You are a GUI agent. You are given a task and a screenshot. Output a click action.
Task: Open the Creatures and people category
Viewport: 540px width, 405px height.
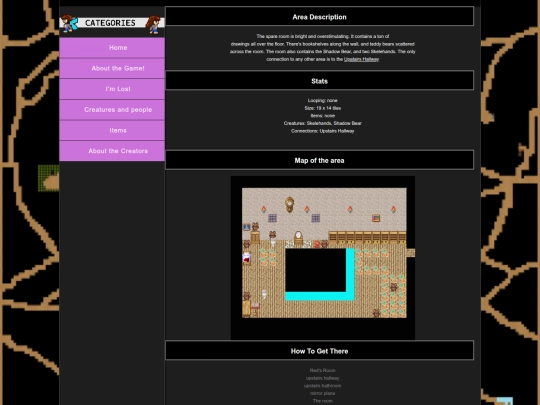(x=112, y=110)
